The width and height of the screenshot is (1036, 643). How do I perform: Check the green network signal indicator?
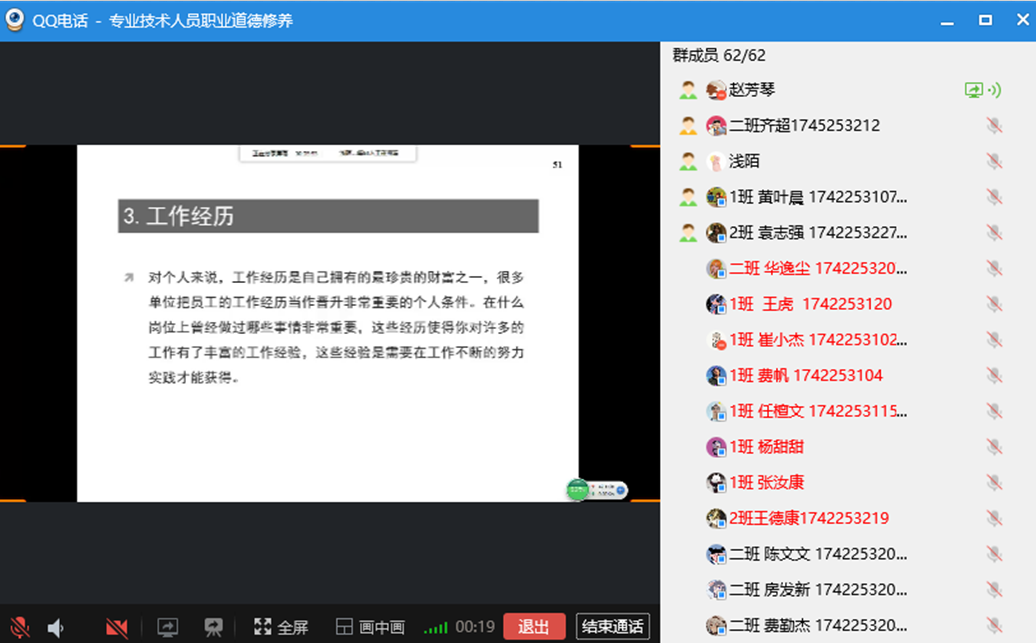point(436,628)
